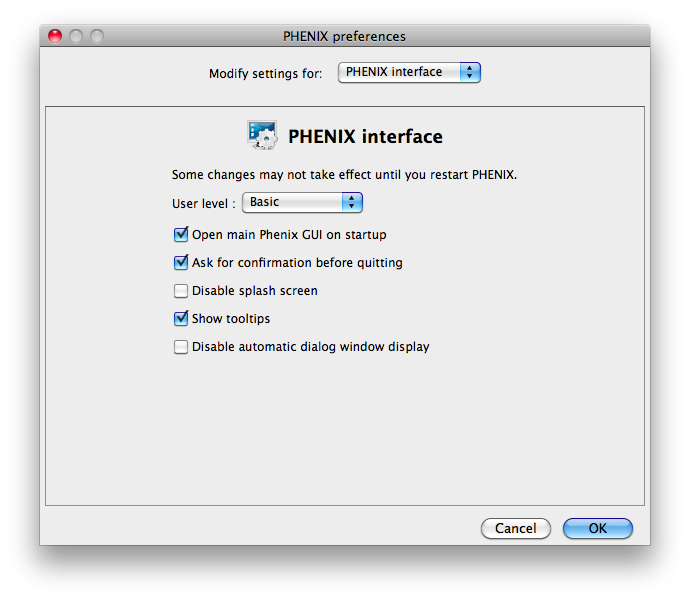Uncheck Open main Phenix GUI on startup
Screen dimensions: 690x600
click(x=181, y=235)
